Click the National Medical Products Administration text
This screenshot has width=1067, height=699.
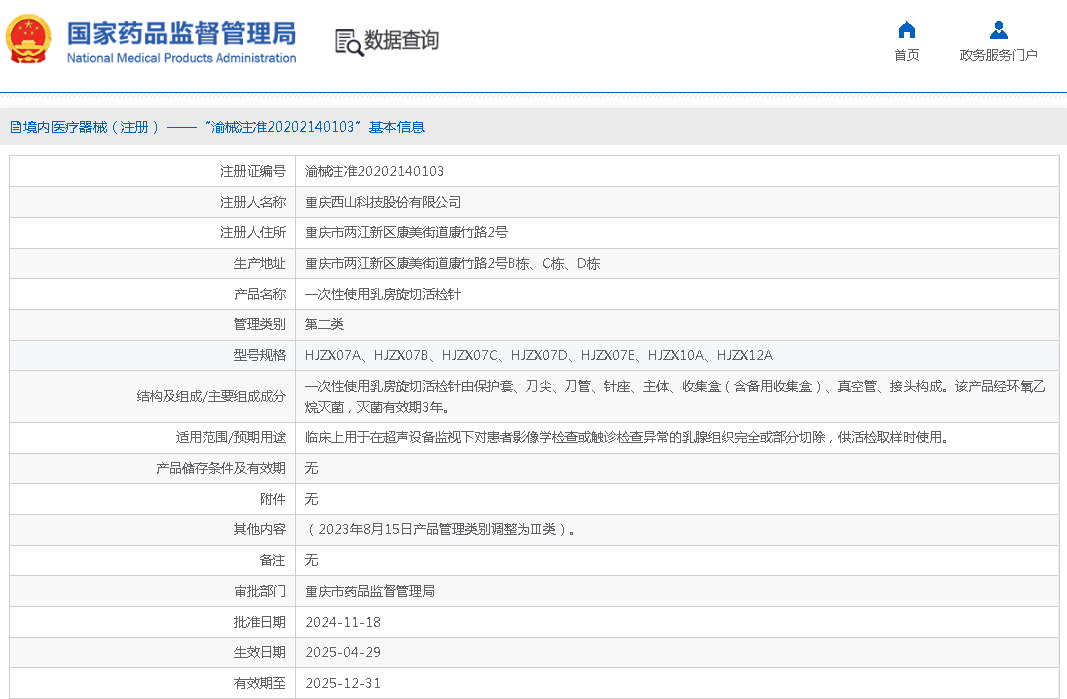[181, 58]
